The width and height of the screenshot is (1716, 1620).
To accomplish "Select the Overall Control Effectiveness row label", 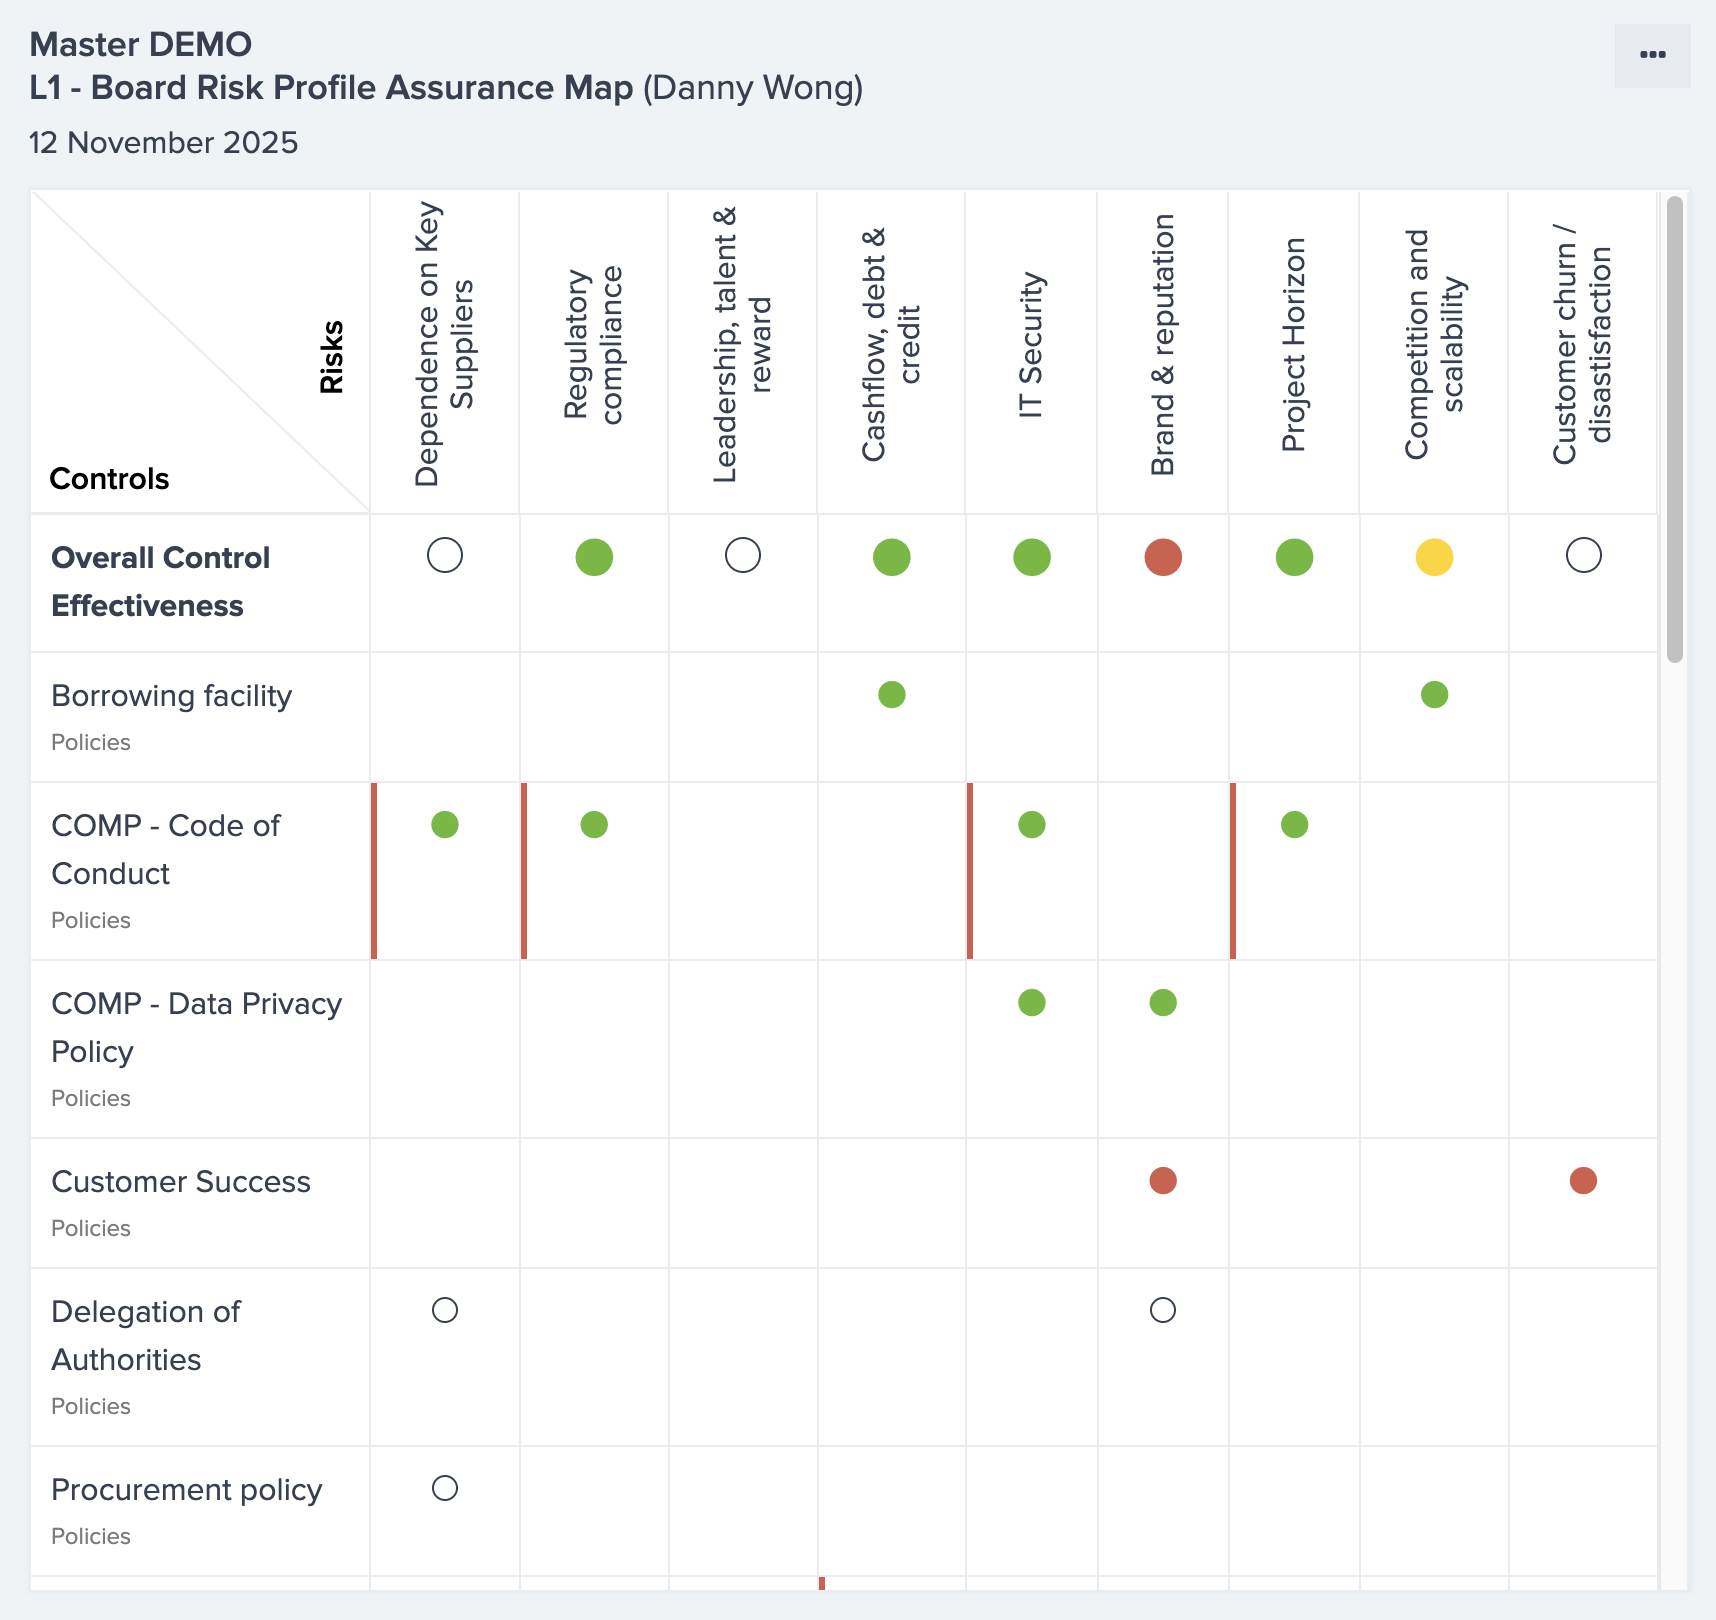I will tap(160, 581).
